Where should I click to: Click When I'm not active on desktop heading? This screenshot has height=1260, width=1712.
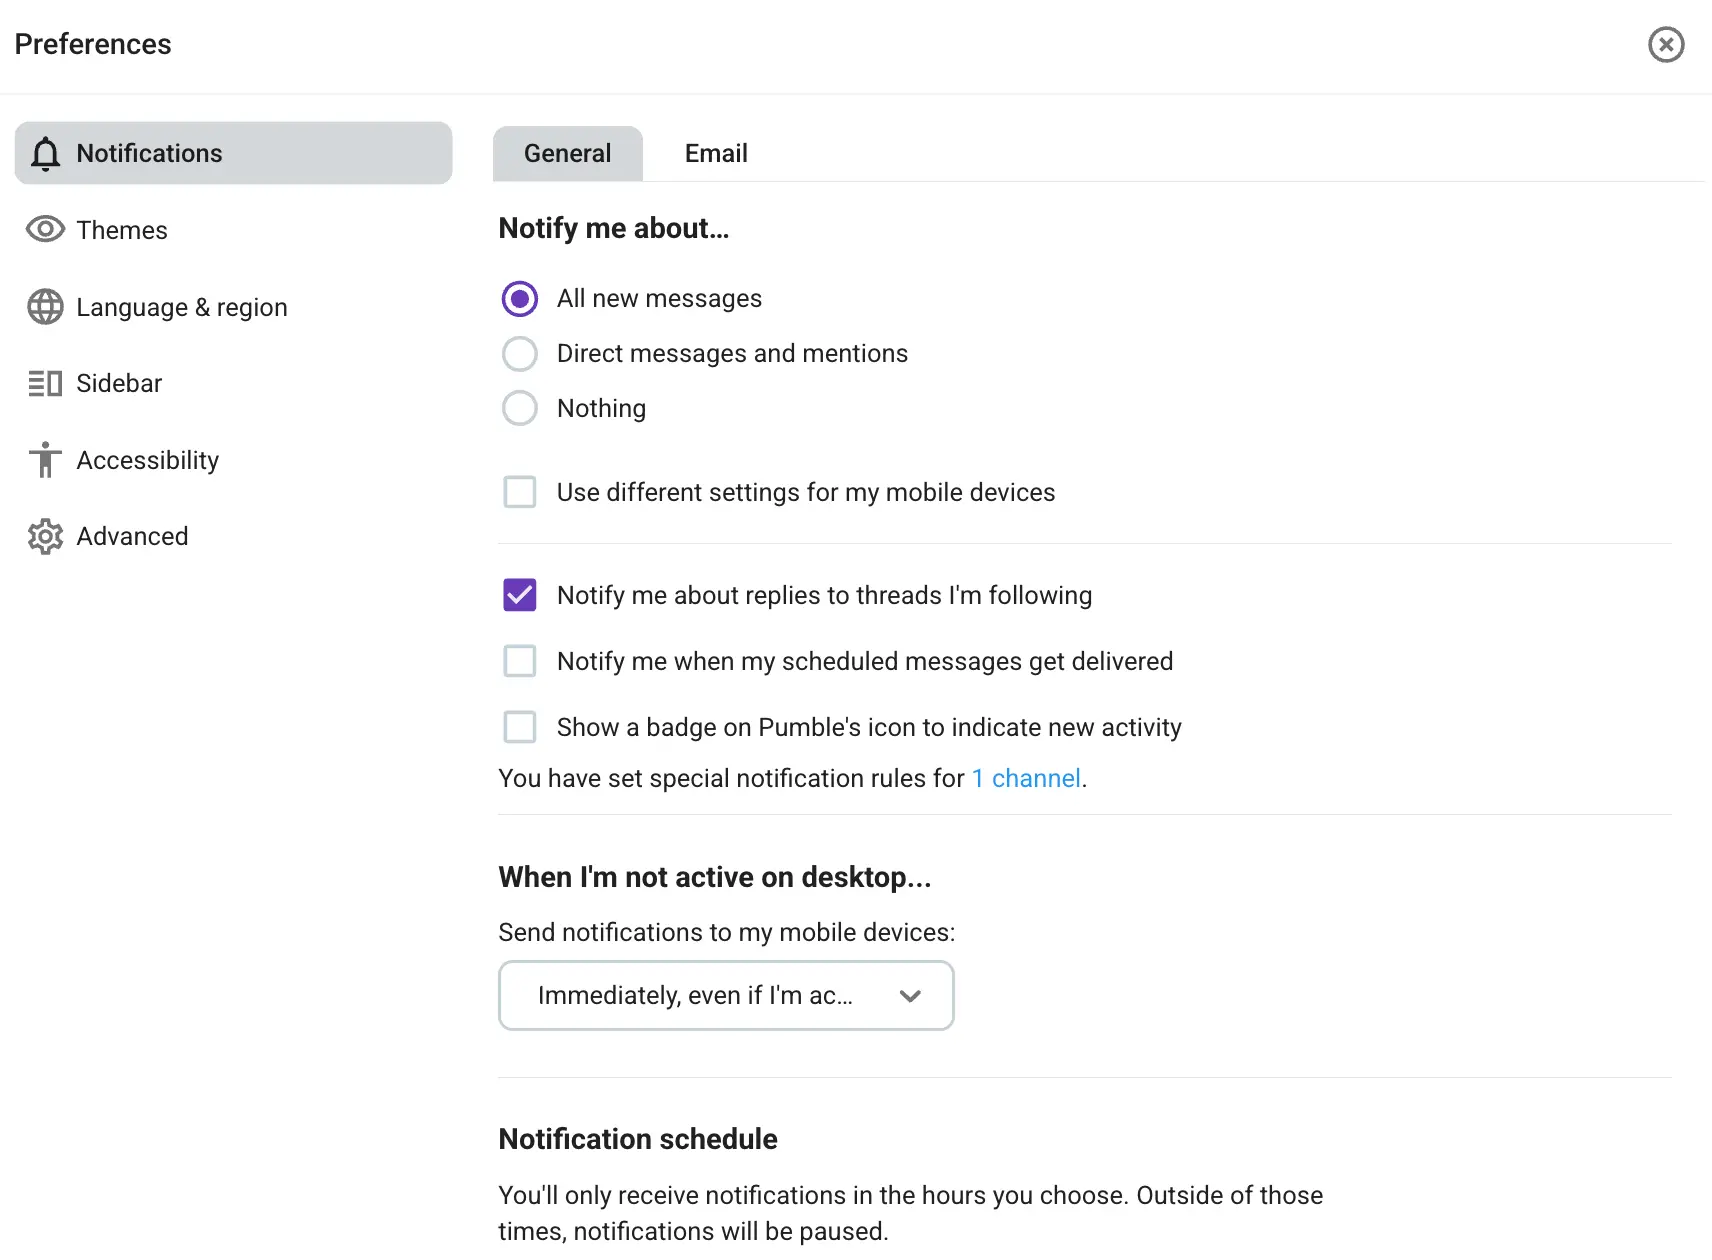(x=715, y=877)
